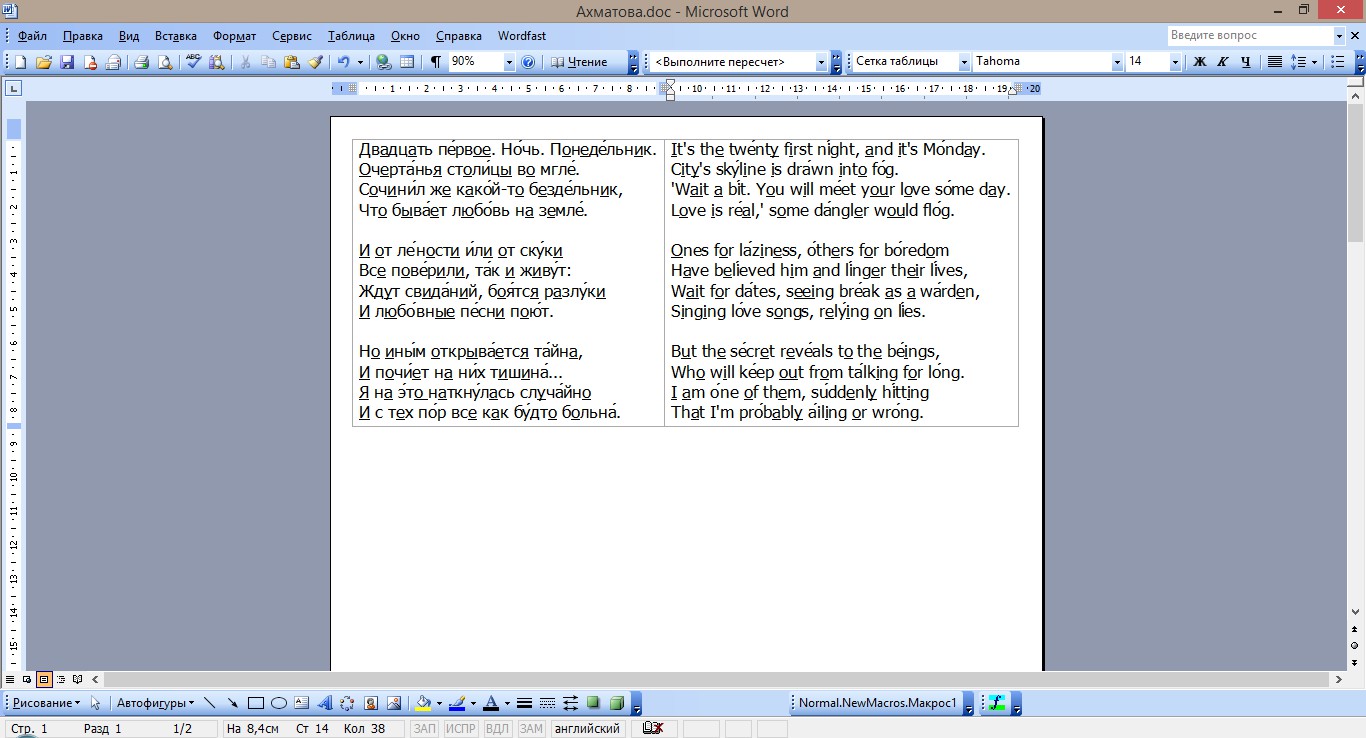The height and width of the screenshot is (738, 1366).
Task: Activate the Format Painter brush
Action: tap(316, 62)
